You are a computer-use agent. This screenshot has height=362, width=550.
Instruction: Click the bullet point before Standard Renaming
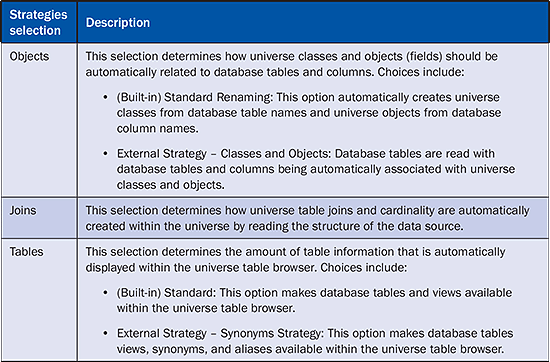[x=106, y=97]
